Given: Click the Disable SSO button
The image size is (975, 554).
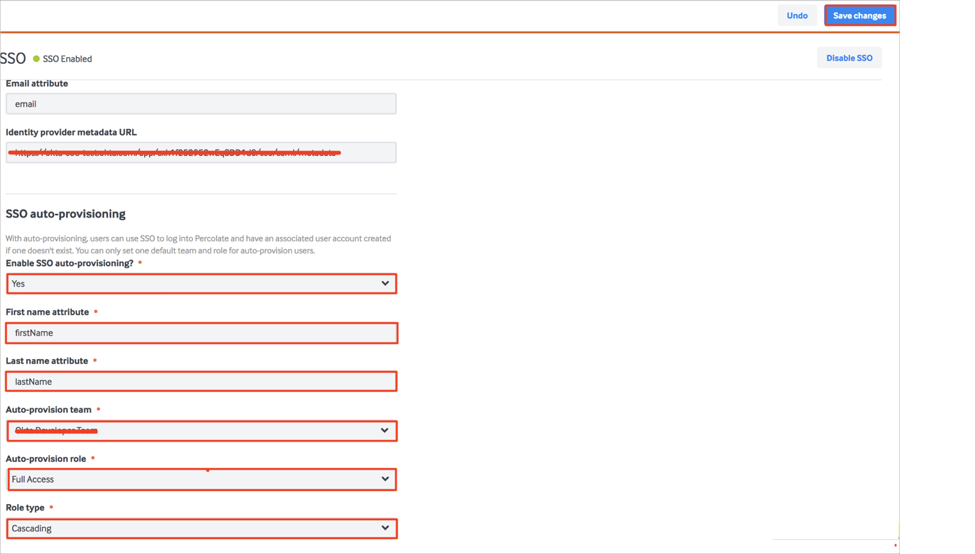Looking at the screenshot, I should tap(849, 58).
